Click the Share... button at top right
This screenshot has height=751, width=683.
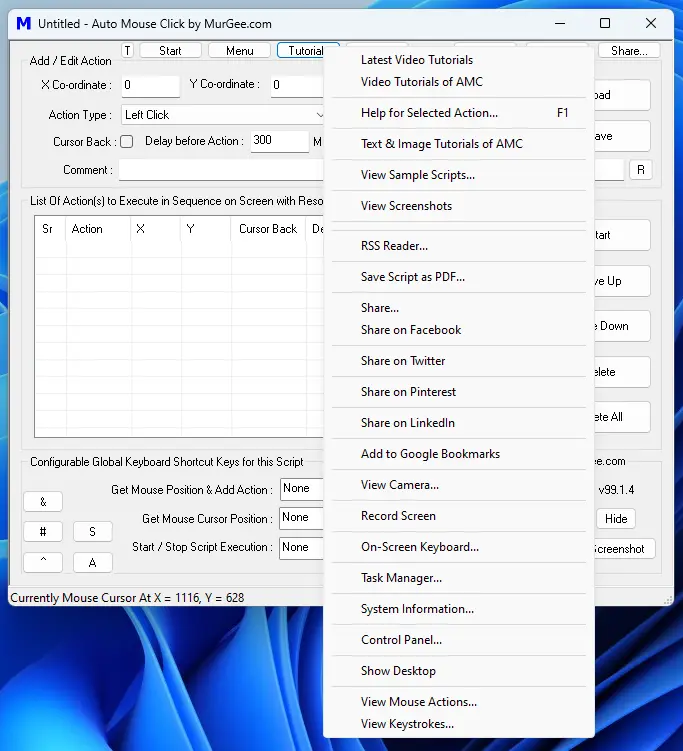[x=629, y=51]
